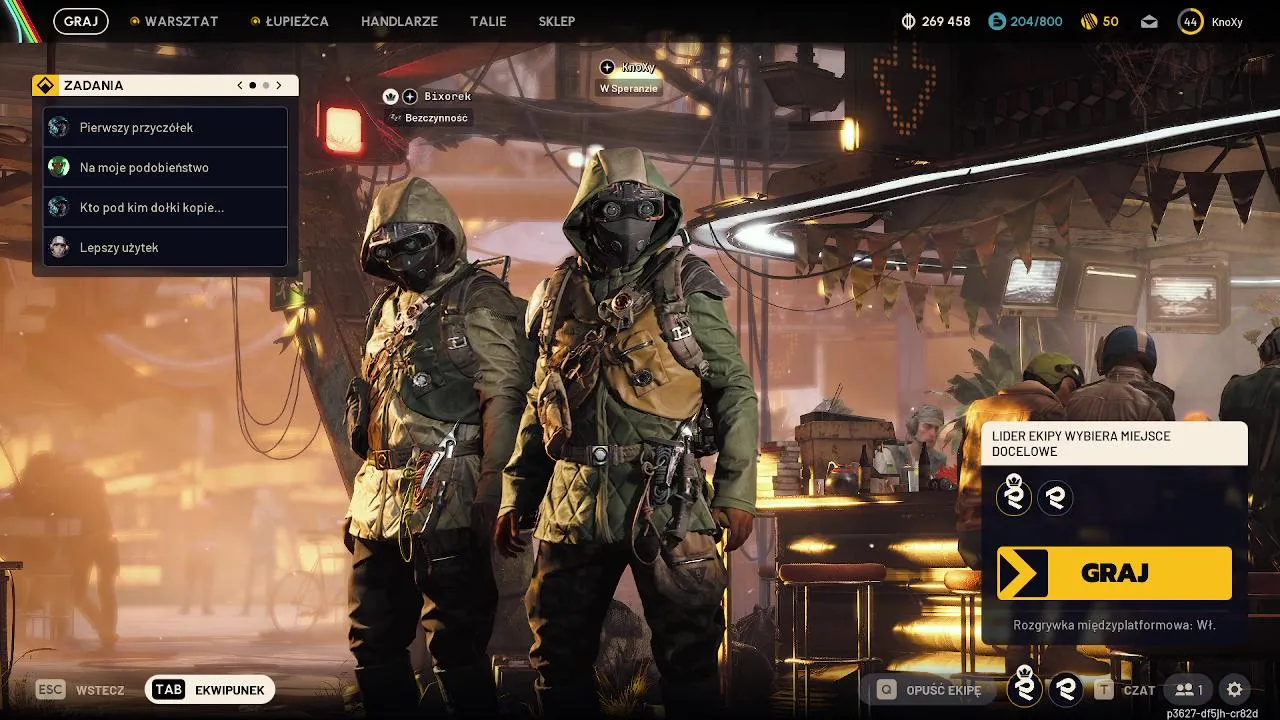
Task: Click the yellow GRAJ play button
Action: pos(1114,573)
